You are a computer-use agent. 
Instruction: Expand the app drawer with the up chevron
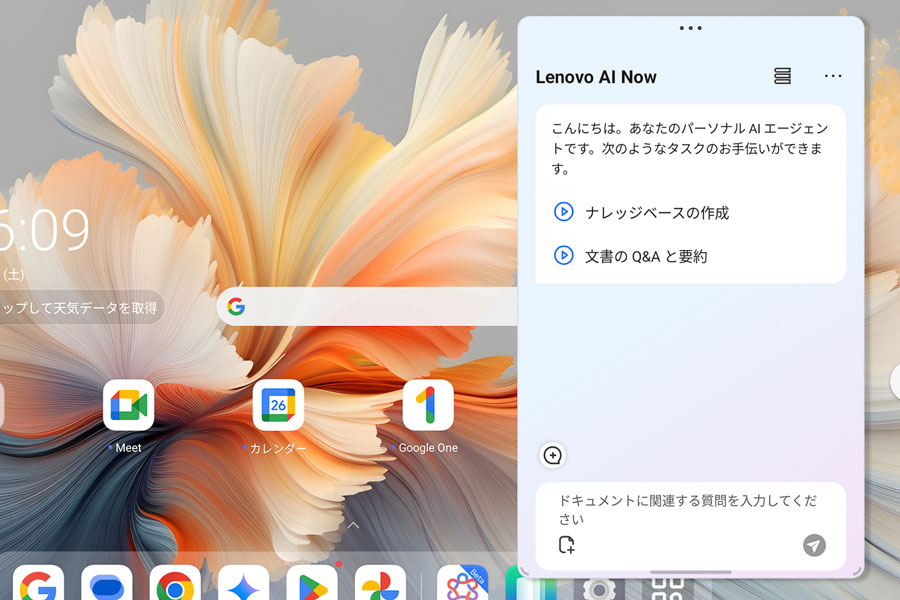pyautogui.click(x=354, y=525)
